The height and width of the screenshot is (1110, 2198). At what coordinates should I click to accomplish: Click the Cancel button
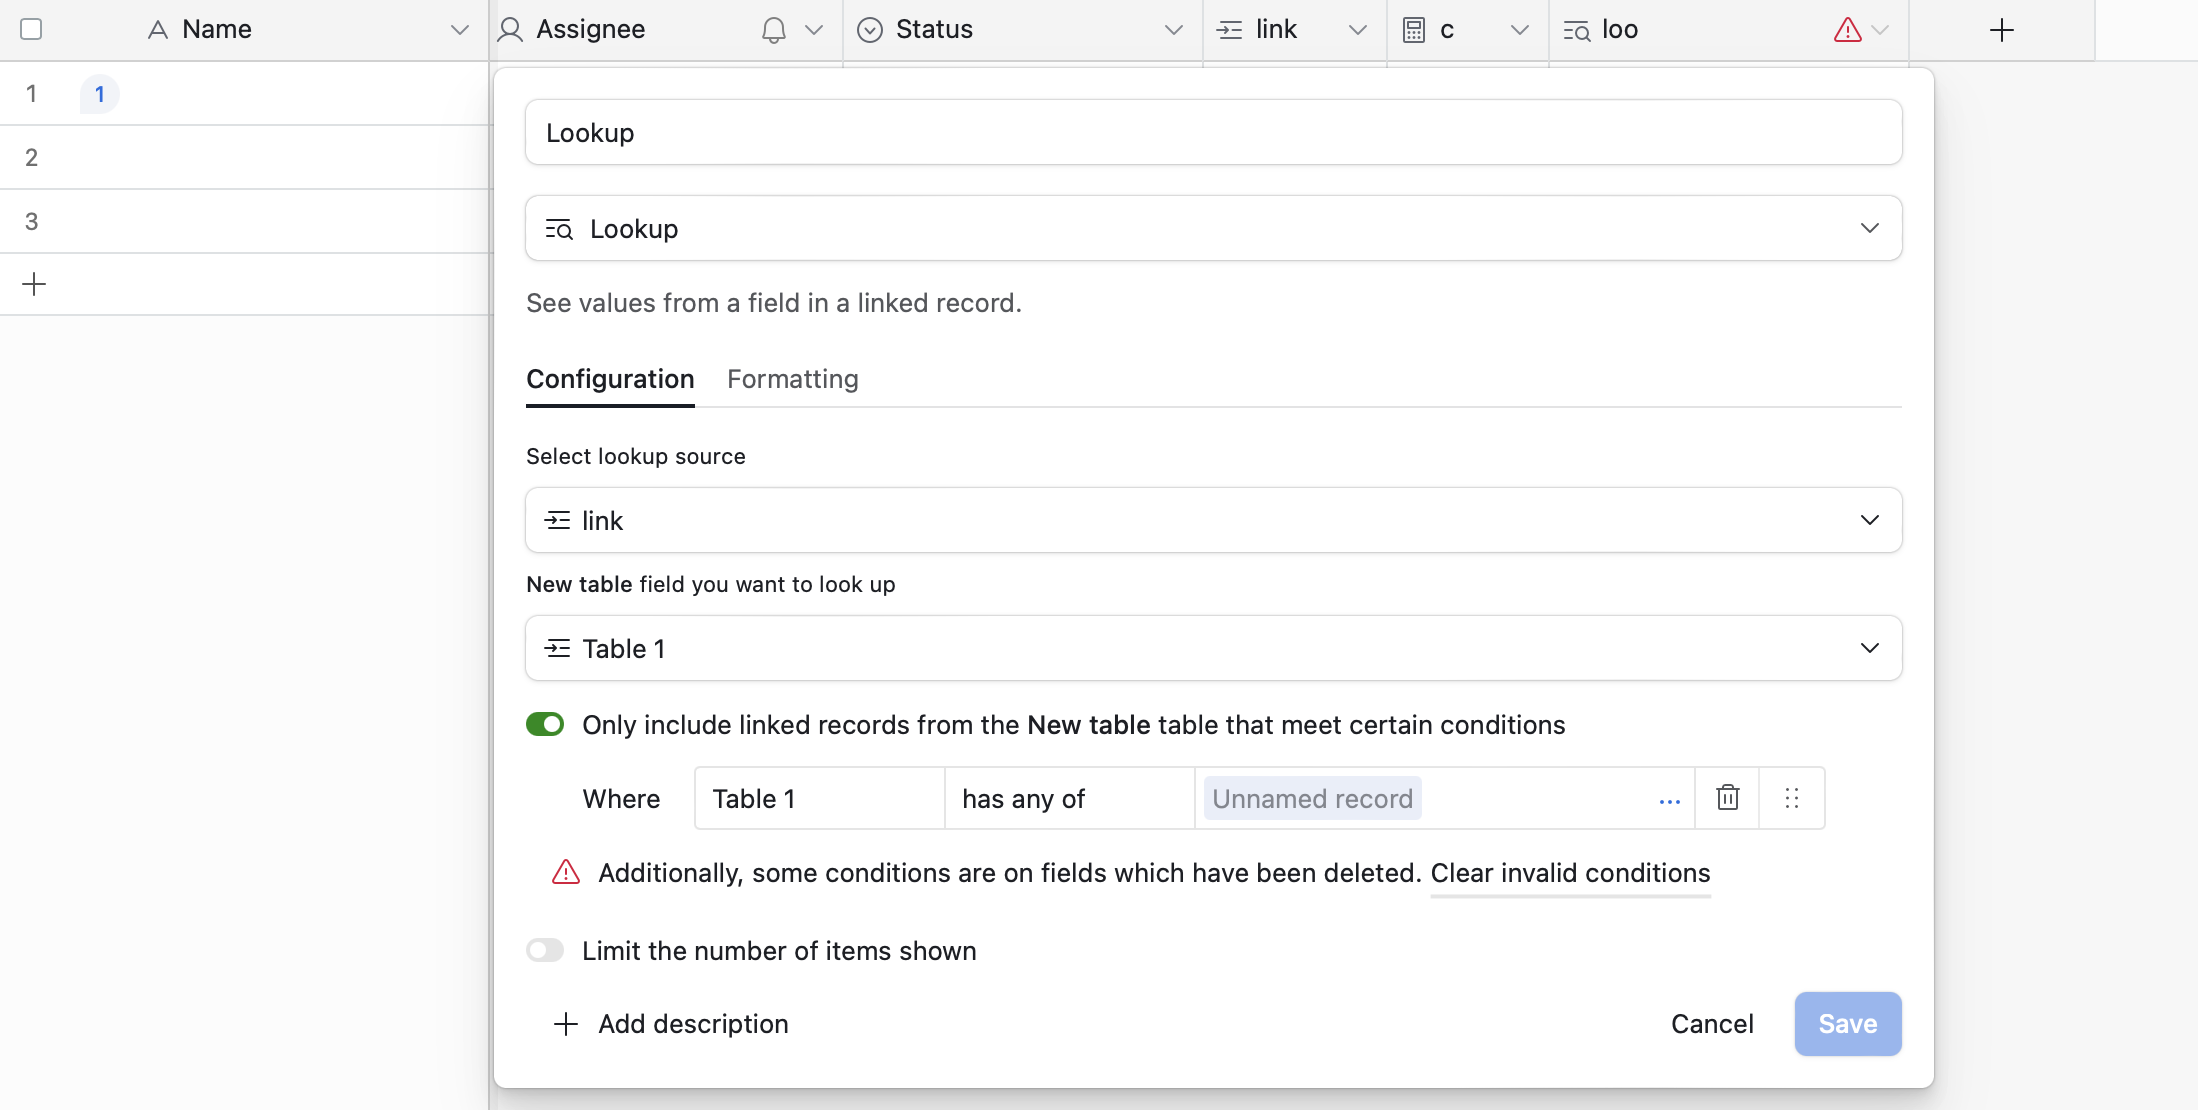click(x=1713, y=1024)
